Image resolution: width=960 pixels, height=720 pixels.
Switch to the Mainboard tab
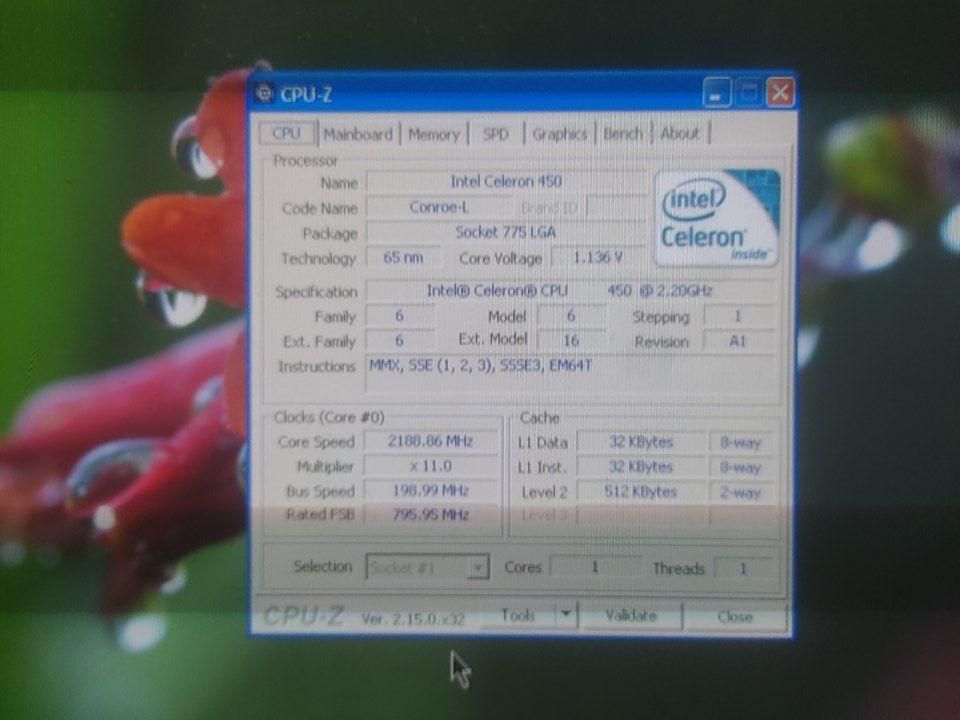358,134
